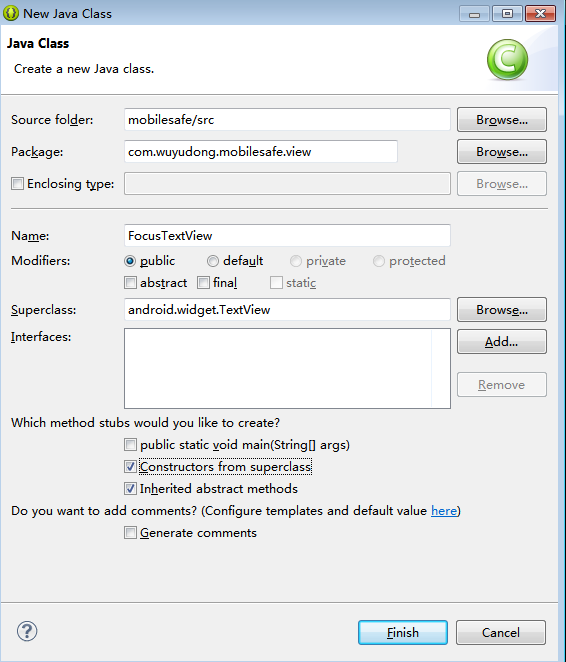566x662 pixels.
Task: Browse for the Package
Action: (x=502, y=152)
